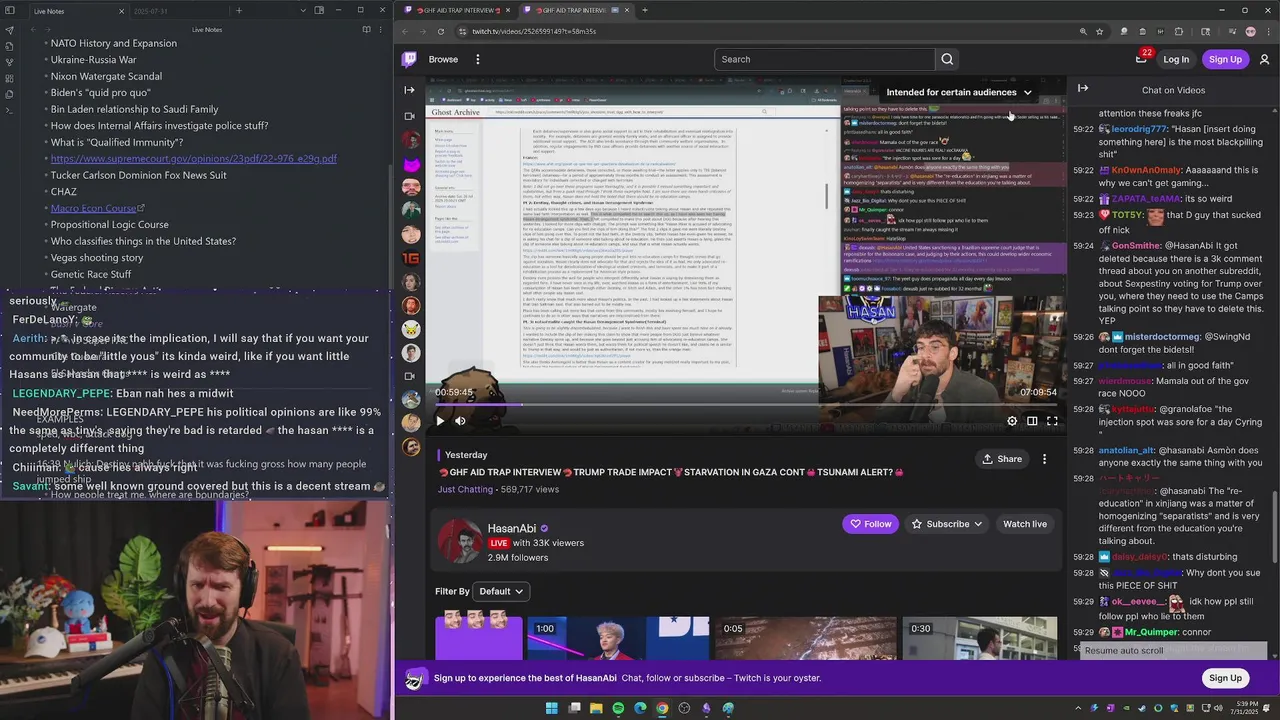Image resolution: width=1280 pixels, height=720 pixels.
Task: Click the header Sign Up button
Action: pos(1225,59)
